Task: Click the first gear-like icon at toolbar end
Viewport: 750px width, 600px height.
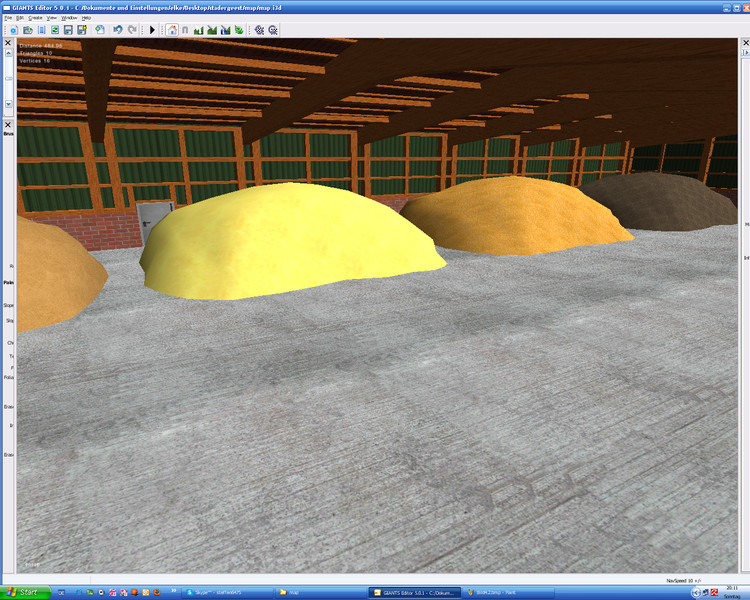Action: tap(259, 30)
